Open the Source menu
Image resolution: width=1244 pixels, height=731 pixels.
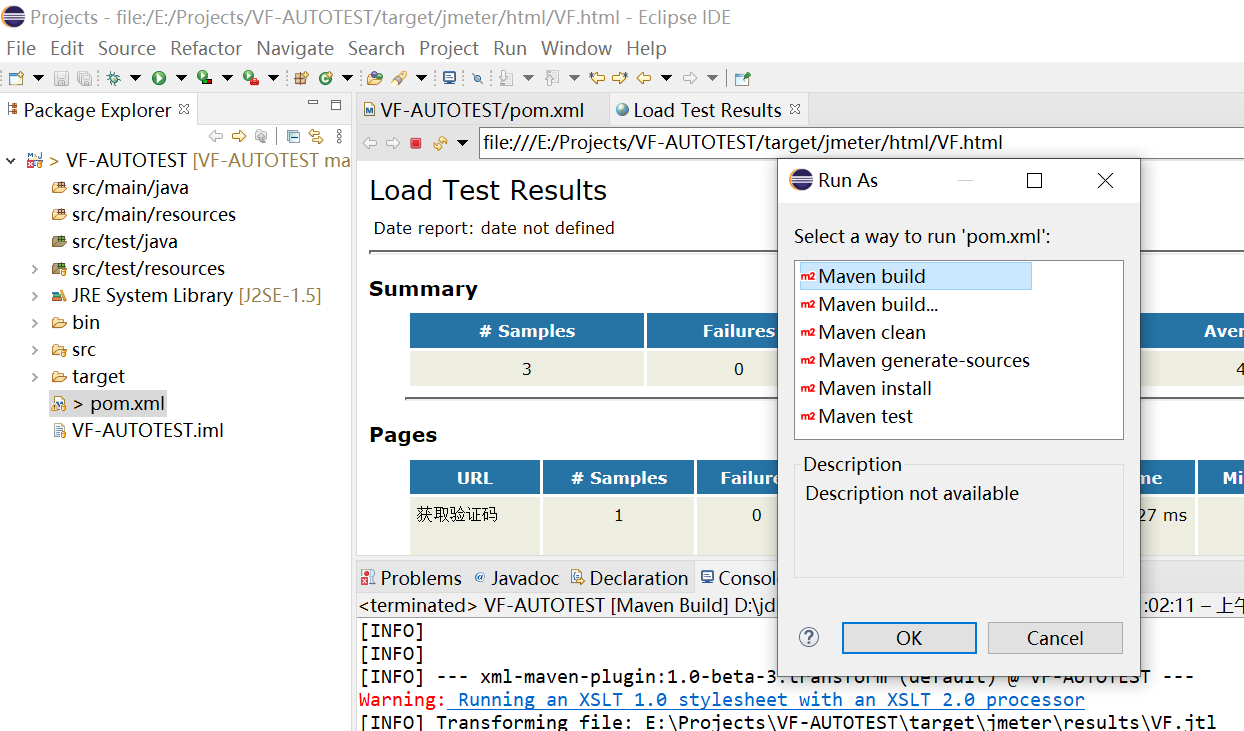pyautogui.click(x=127, y=48)
